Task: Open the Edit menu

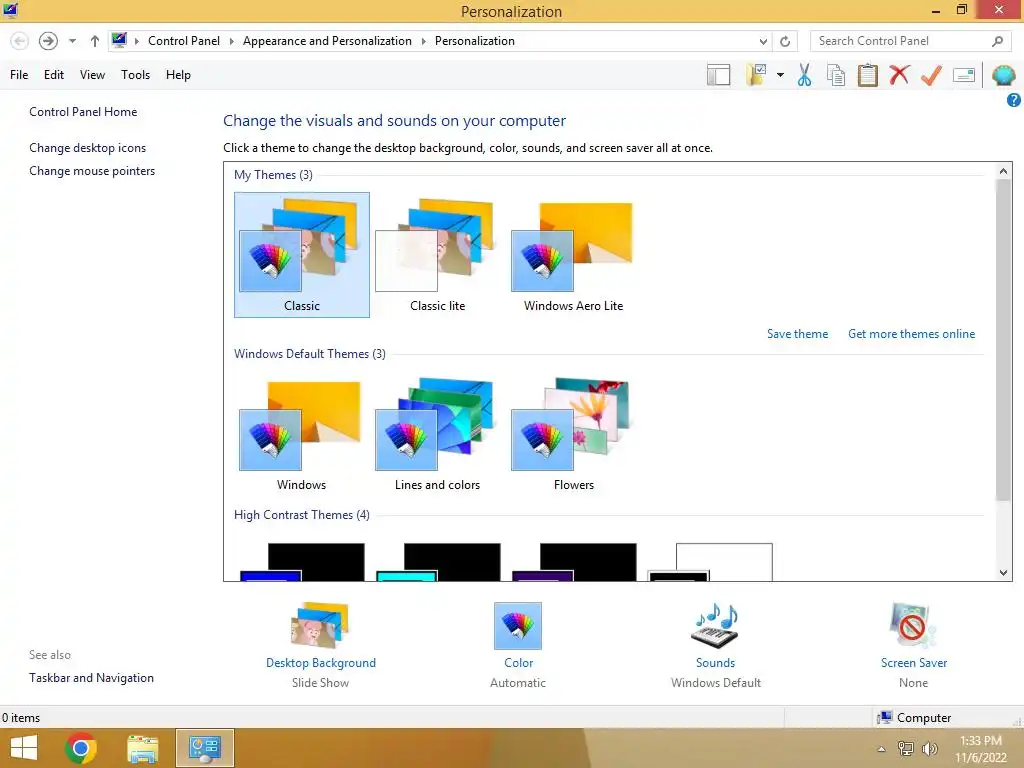Action: (x=54, y=75)
